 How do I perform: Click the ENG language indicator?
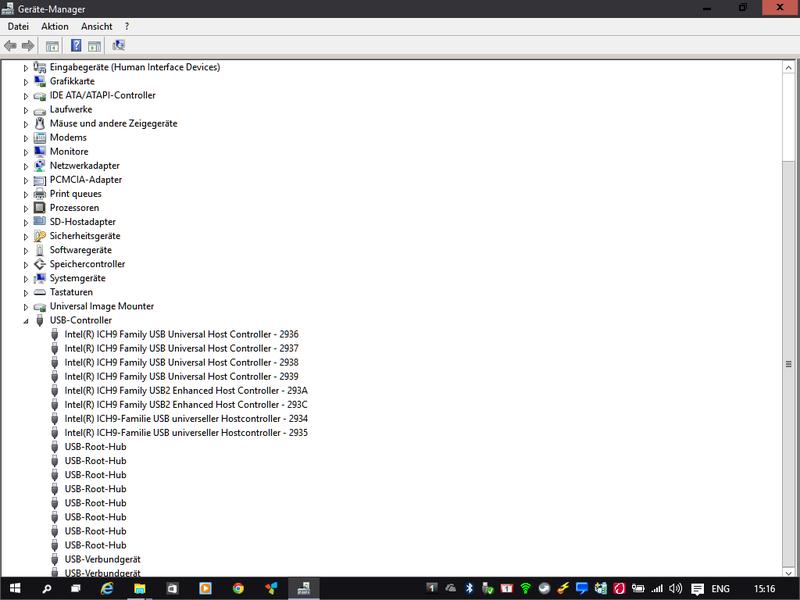[x=720, y=589]
